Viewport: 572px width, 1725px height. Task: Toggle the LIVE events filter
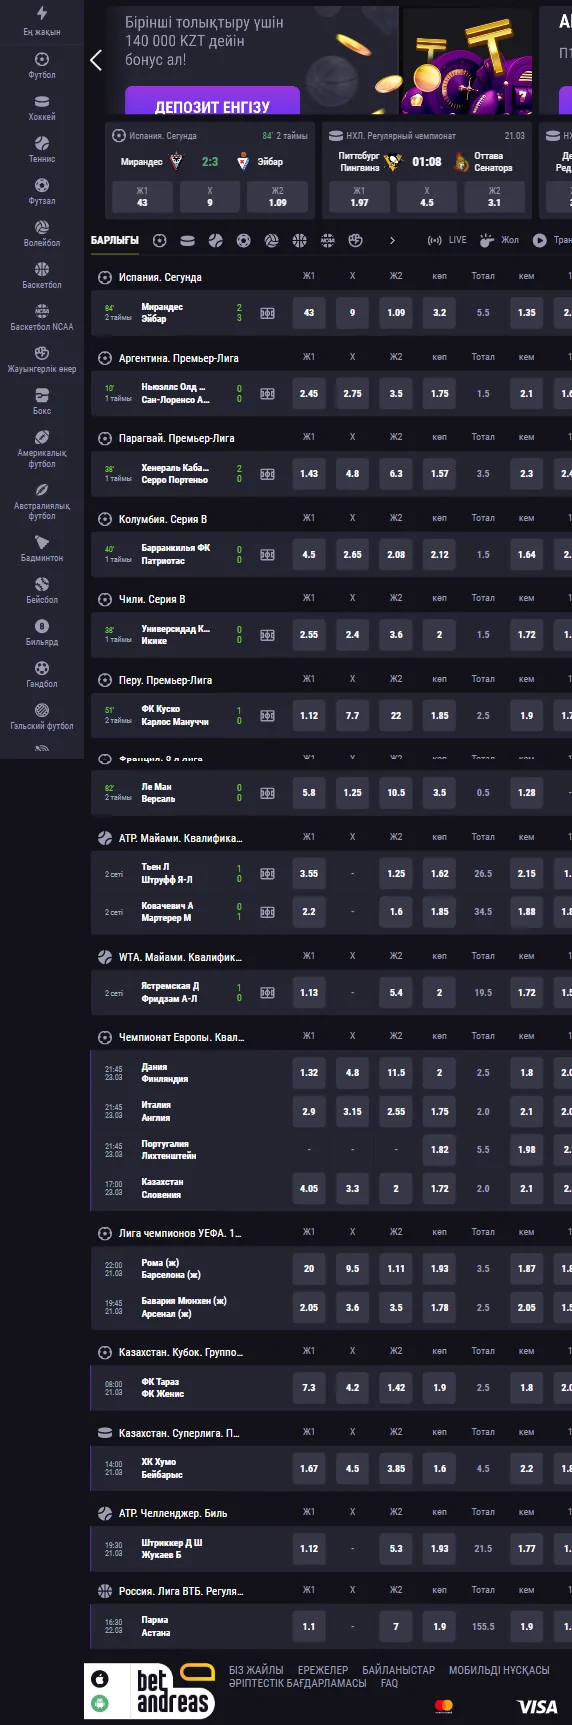pyautogui.click(x=447, y=240)
